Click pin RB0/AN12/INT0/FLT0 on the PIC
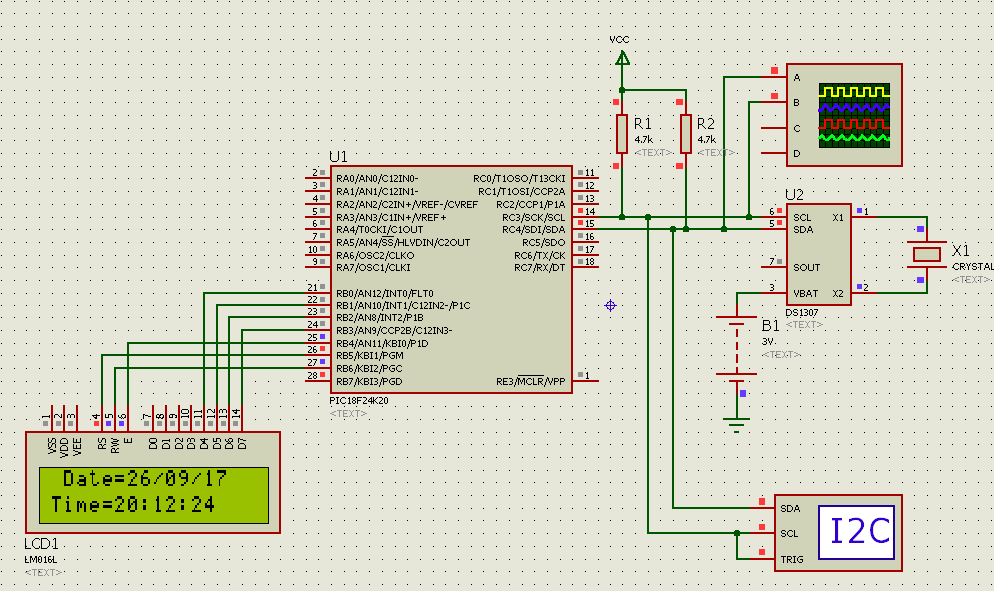 click(x=384, y=294)
